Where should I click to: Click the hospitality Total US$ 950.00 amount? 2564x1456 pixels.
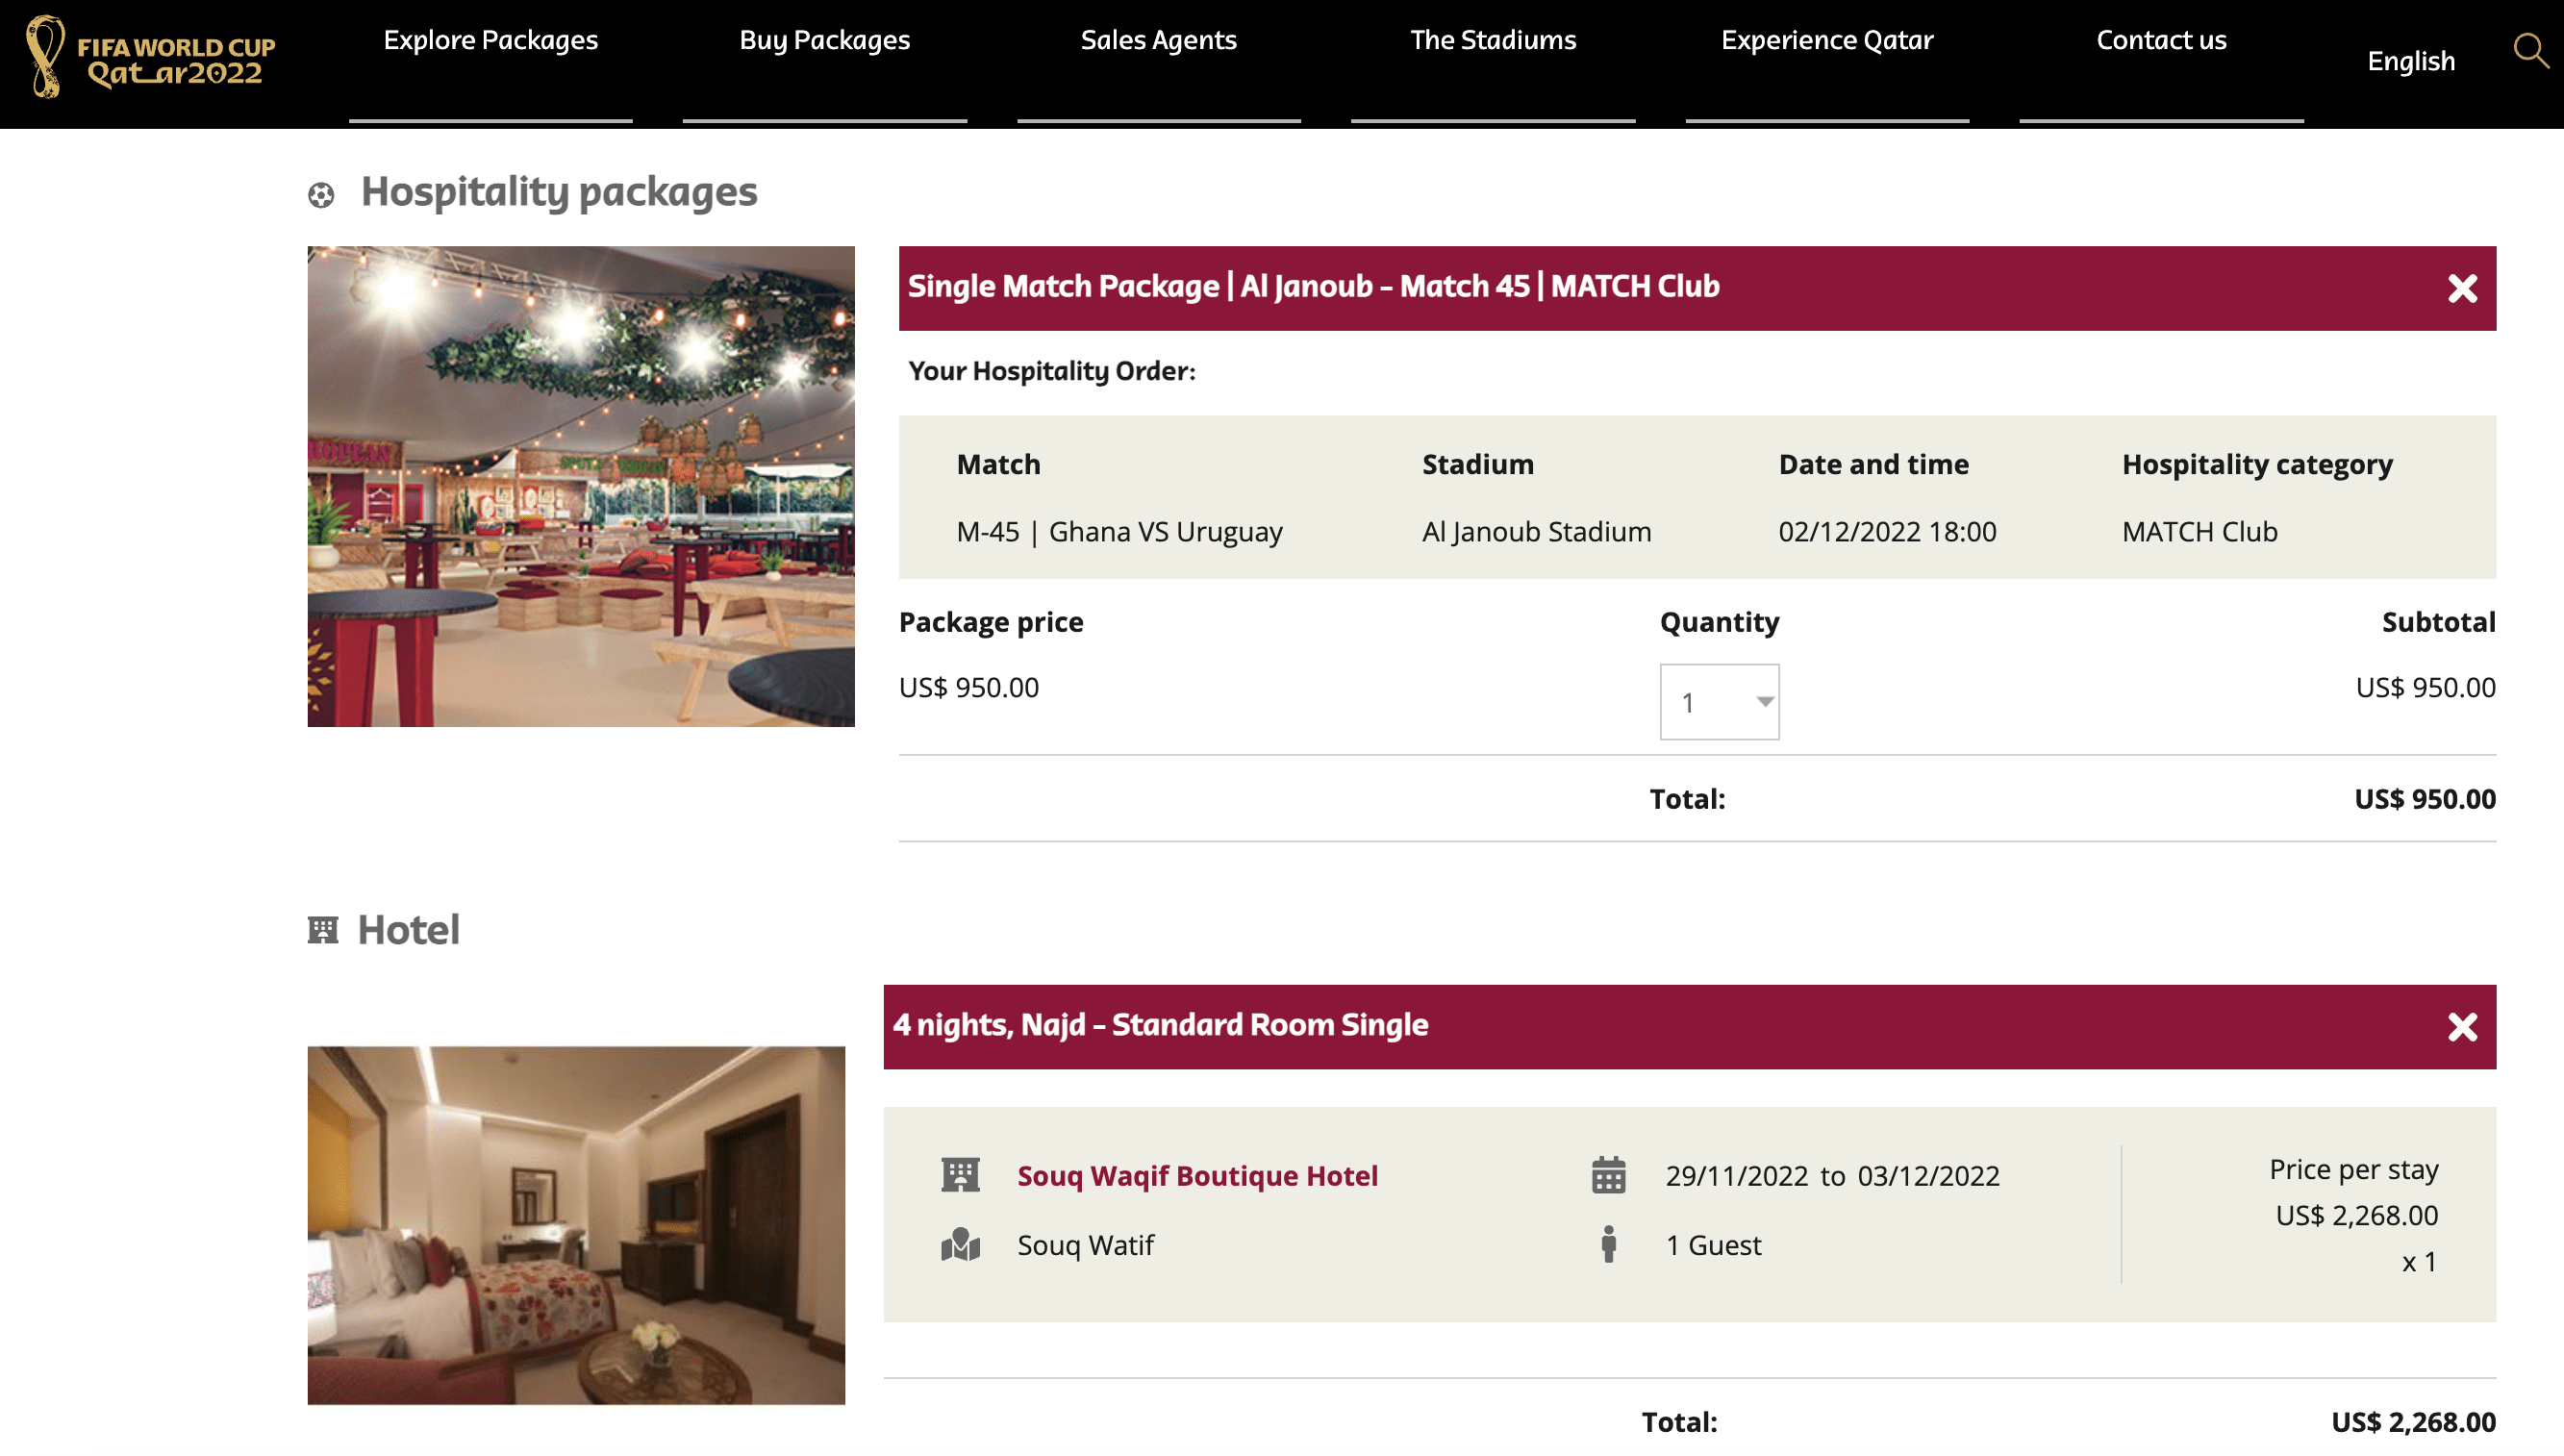(x=2424, y=799)
